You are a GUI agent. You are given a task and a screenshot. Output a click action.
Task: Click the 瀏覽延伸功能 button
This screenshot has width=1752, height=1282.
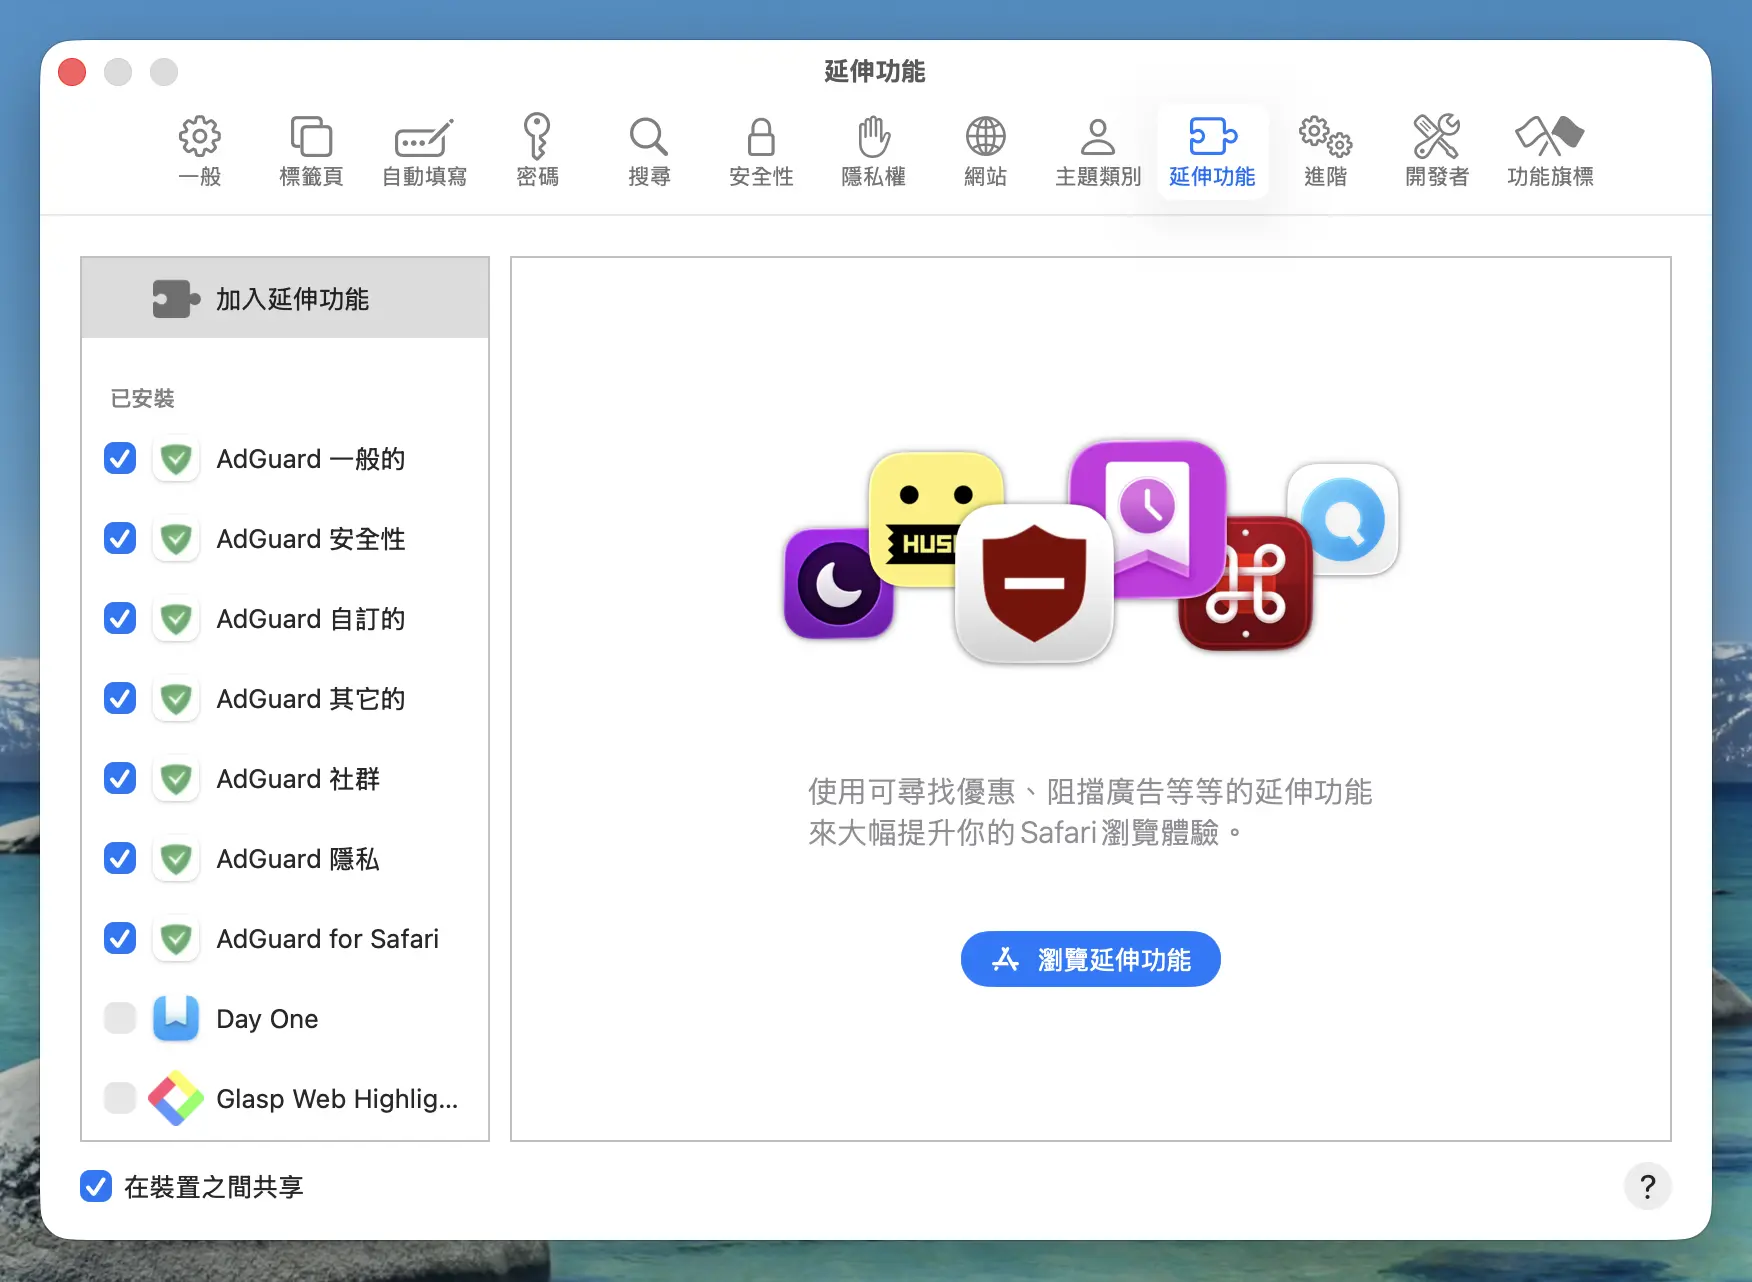1090,959
